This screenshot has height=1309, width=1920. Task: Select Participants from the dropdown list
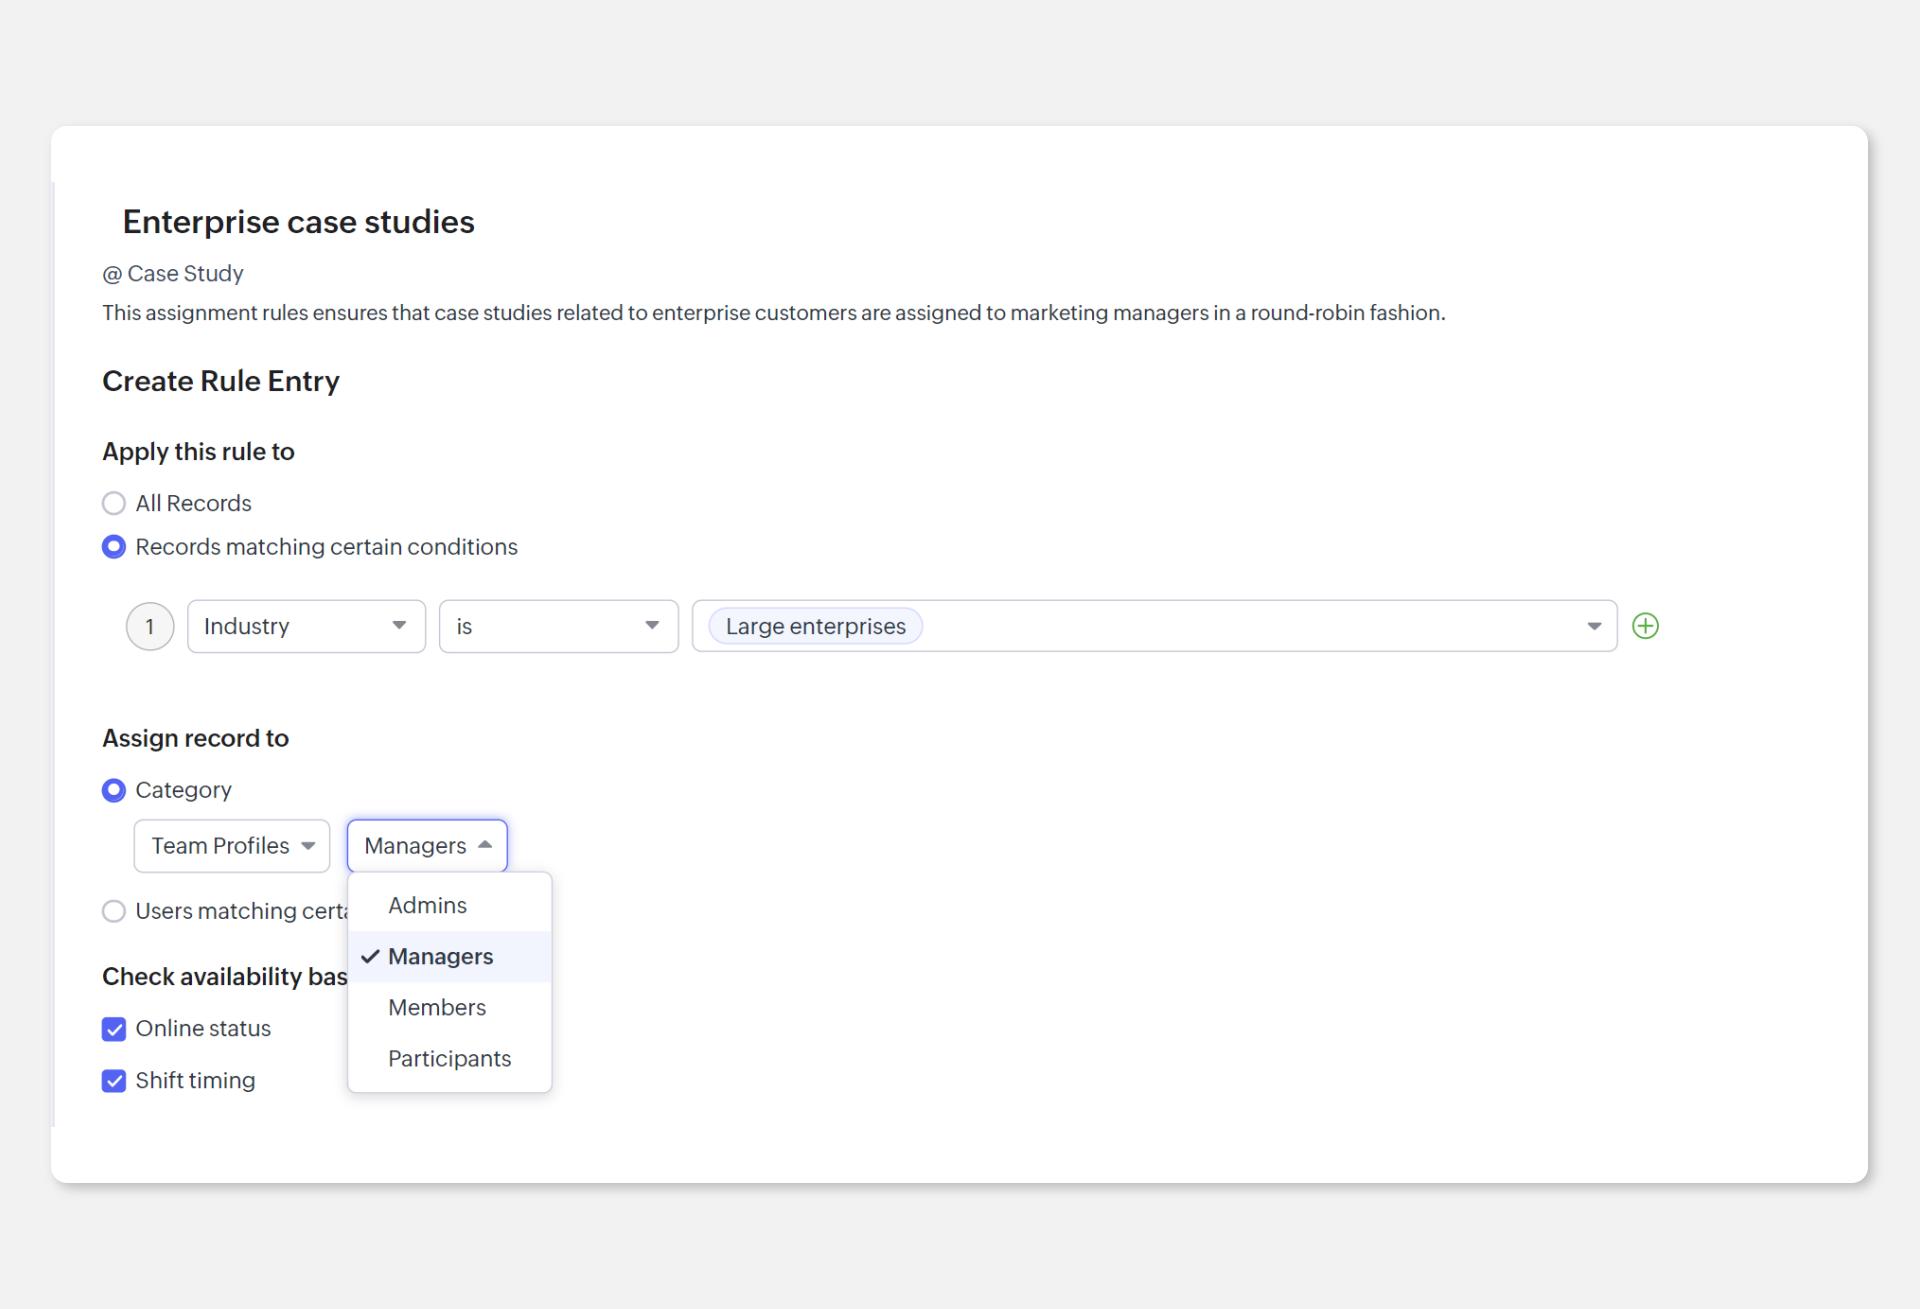[x=449, y=1057]
